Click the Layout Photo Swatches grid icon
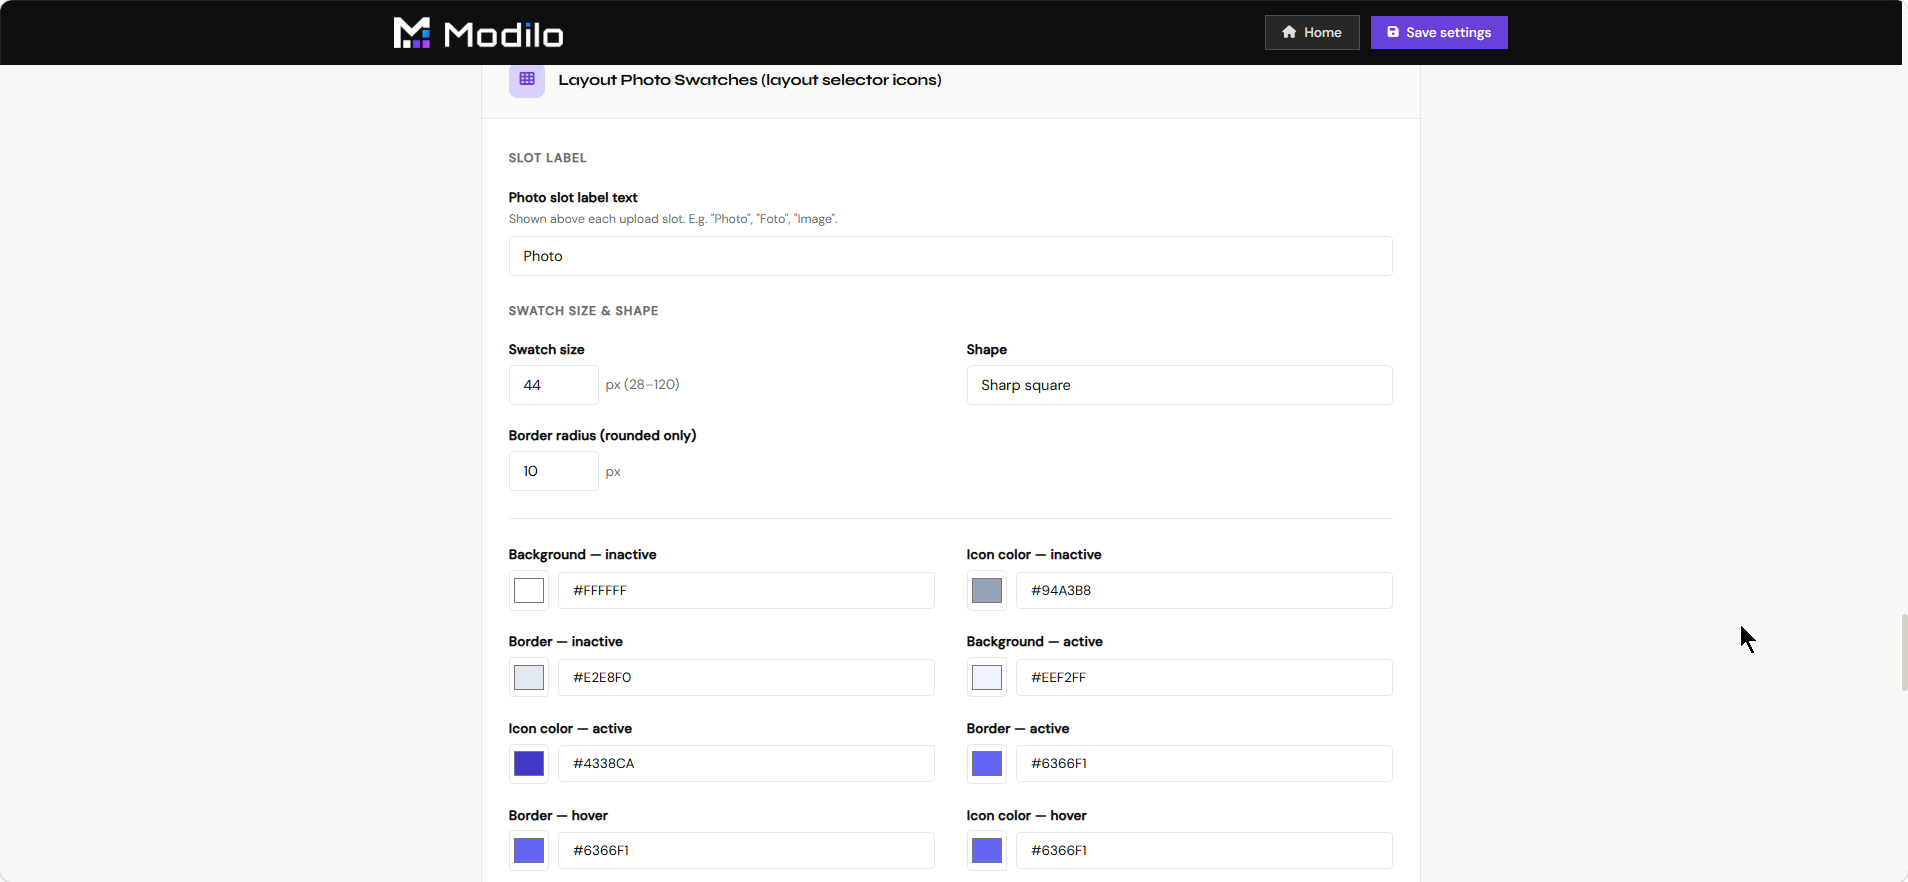 pos(527,79)
